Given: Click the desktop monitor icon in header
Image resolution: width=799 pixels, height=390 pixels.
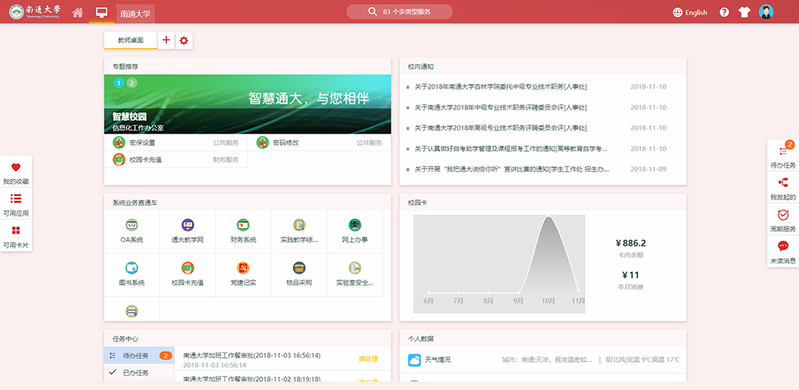Looking at the screenshot, I should [x=101, y=12].
